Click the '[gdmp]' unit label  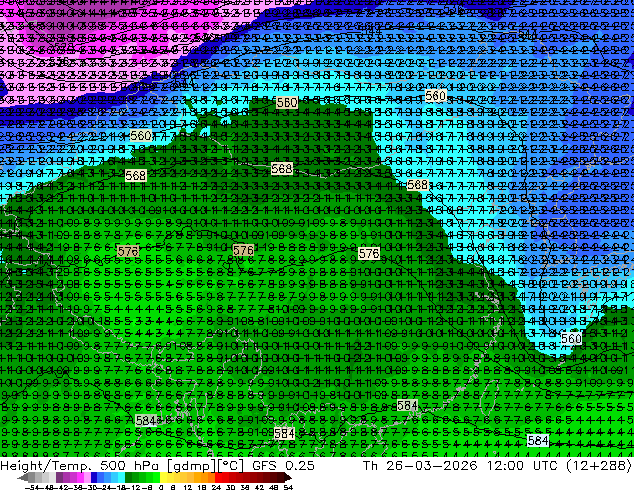click(x=190, y=466)
